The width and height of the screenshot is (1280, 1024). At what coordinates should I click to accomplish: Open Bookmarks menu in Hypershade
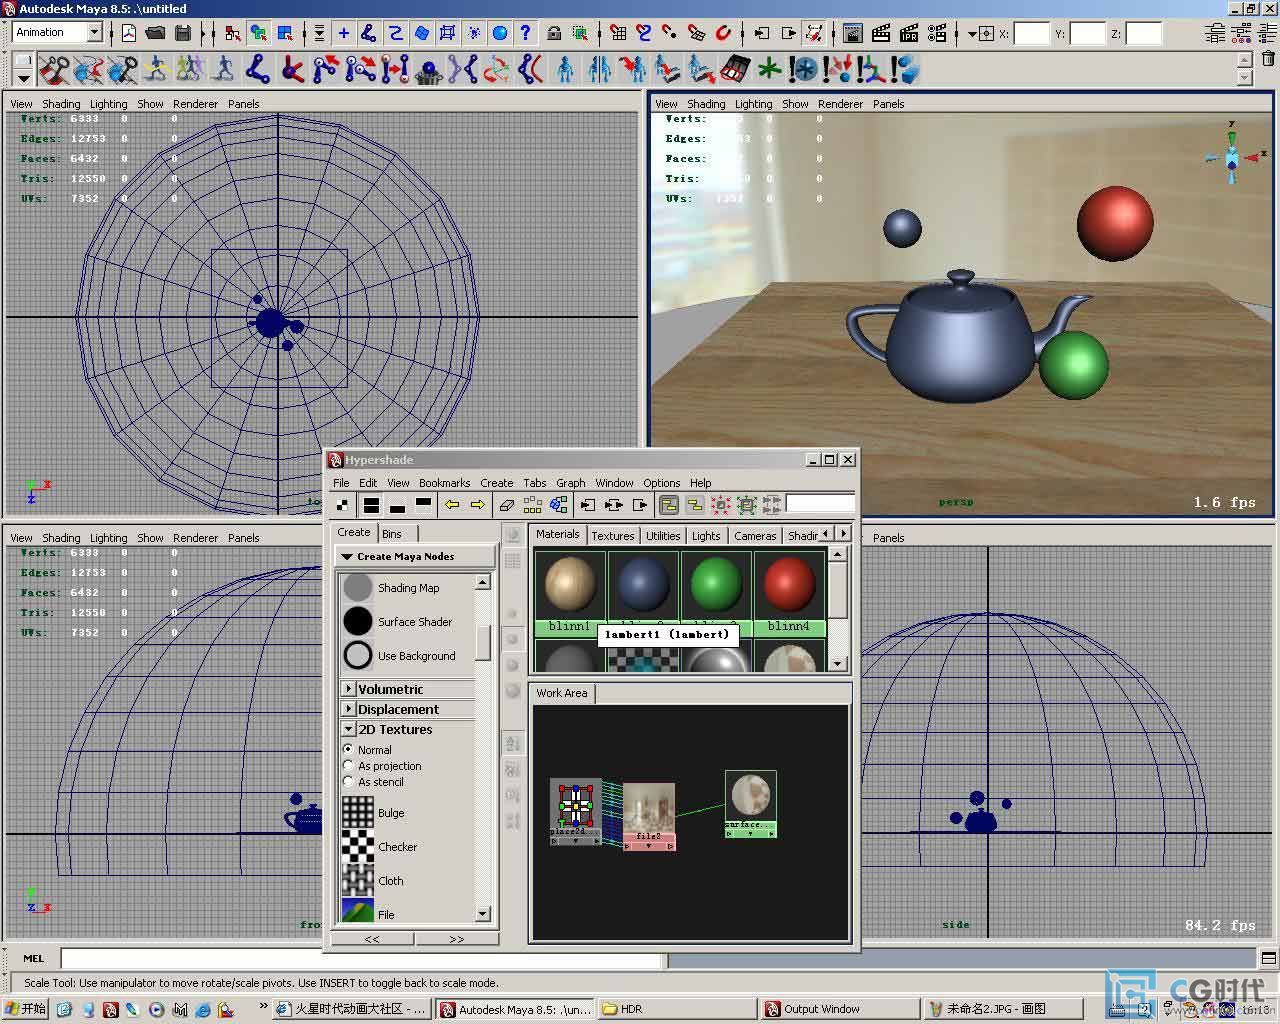coord(444,482)
